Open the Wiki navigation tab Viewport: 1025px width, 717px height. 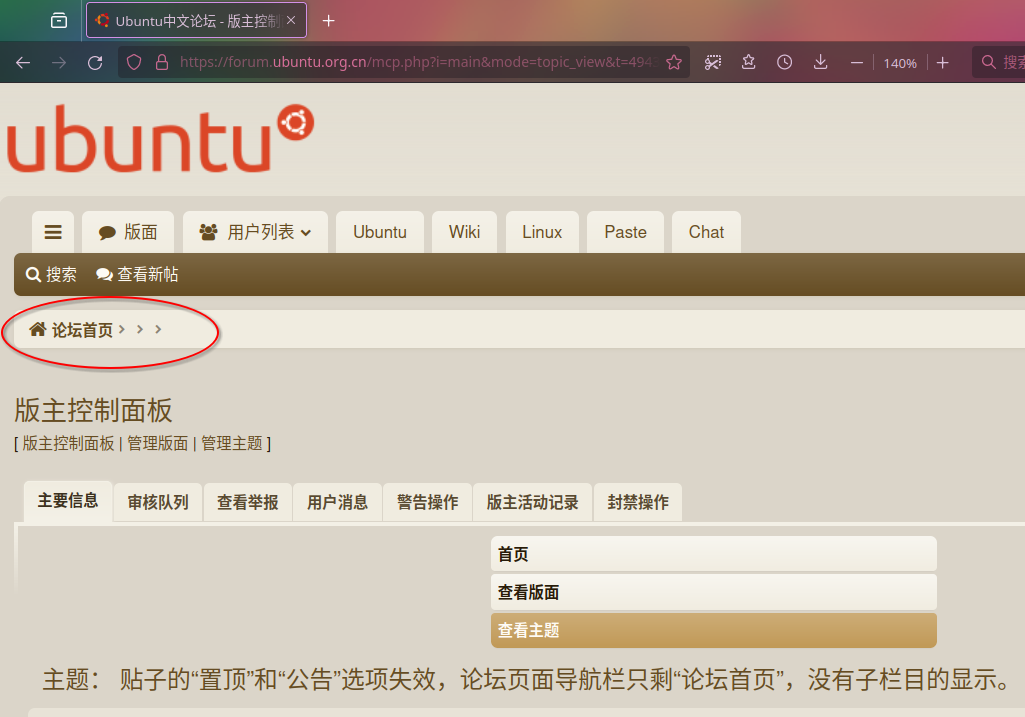pyautogui.click(x=465, y=232)
